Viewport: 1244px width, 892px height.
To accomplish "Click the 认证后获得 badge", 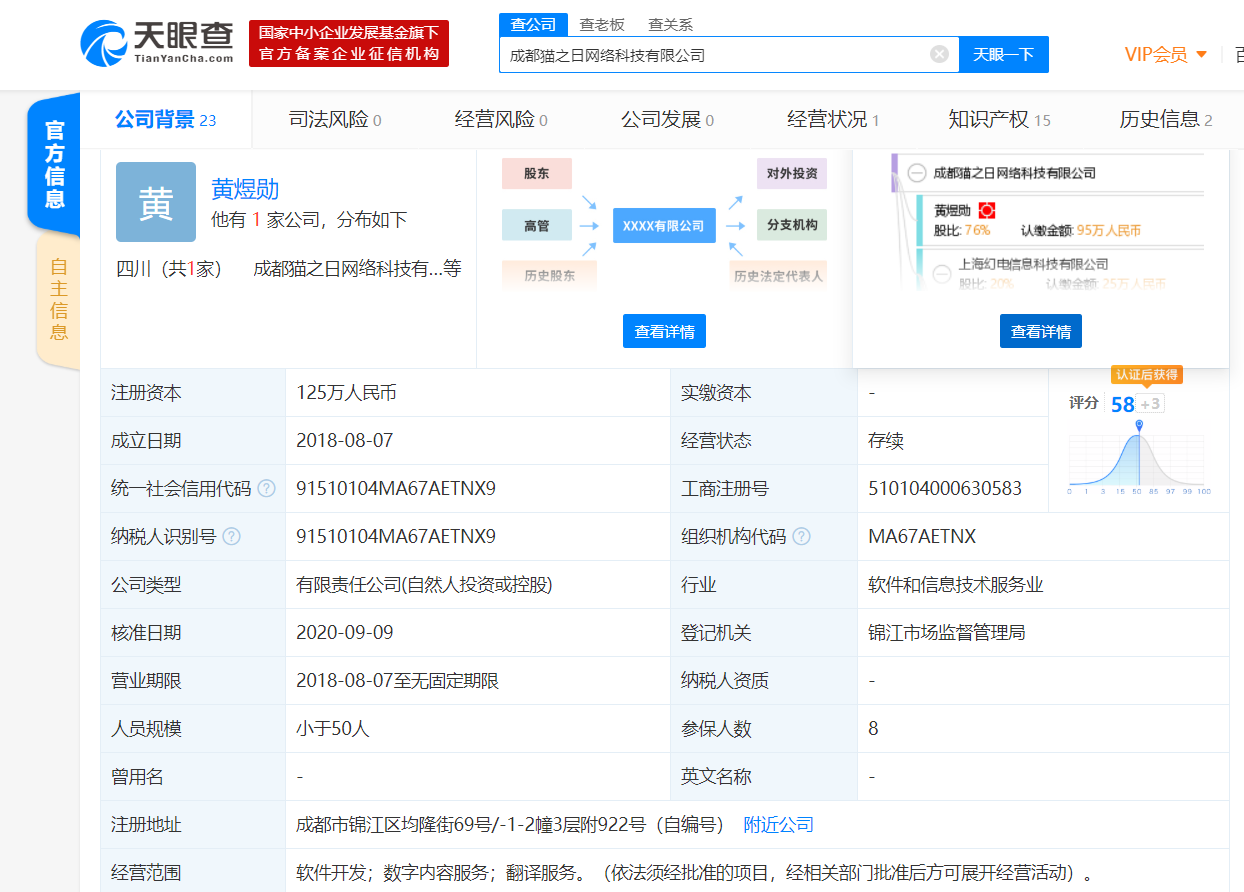I will pyautogui.click(x=1146, y=374).
